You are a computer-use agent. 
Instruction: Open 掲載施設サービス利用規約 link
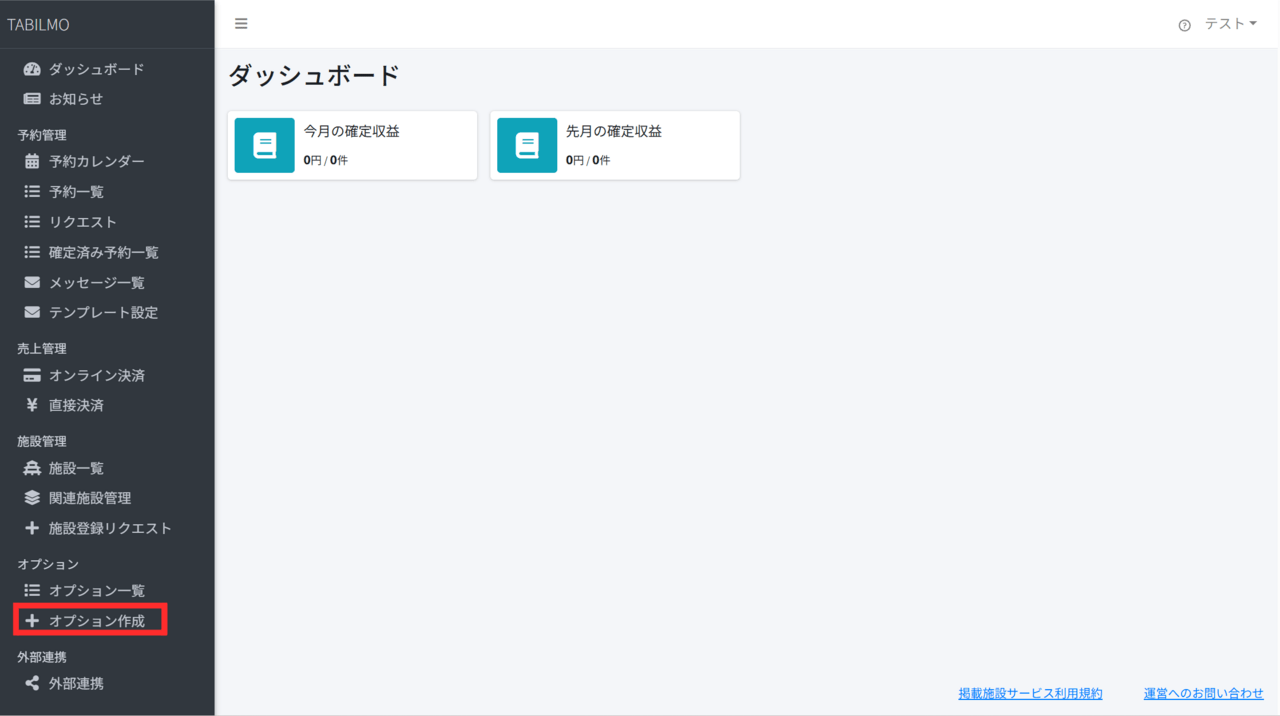(x=1030, y=693)
